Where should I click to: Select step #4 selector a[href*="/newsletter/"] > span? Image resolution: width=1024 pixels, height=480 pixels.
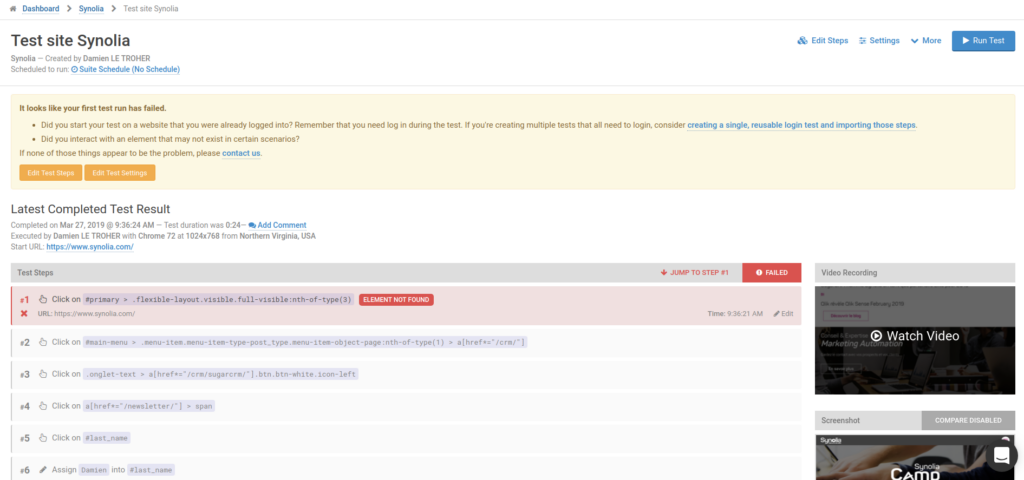tap(149, 406)
